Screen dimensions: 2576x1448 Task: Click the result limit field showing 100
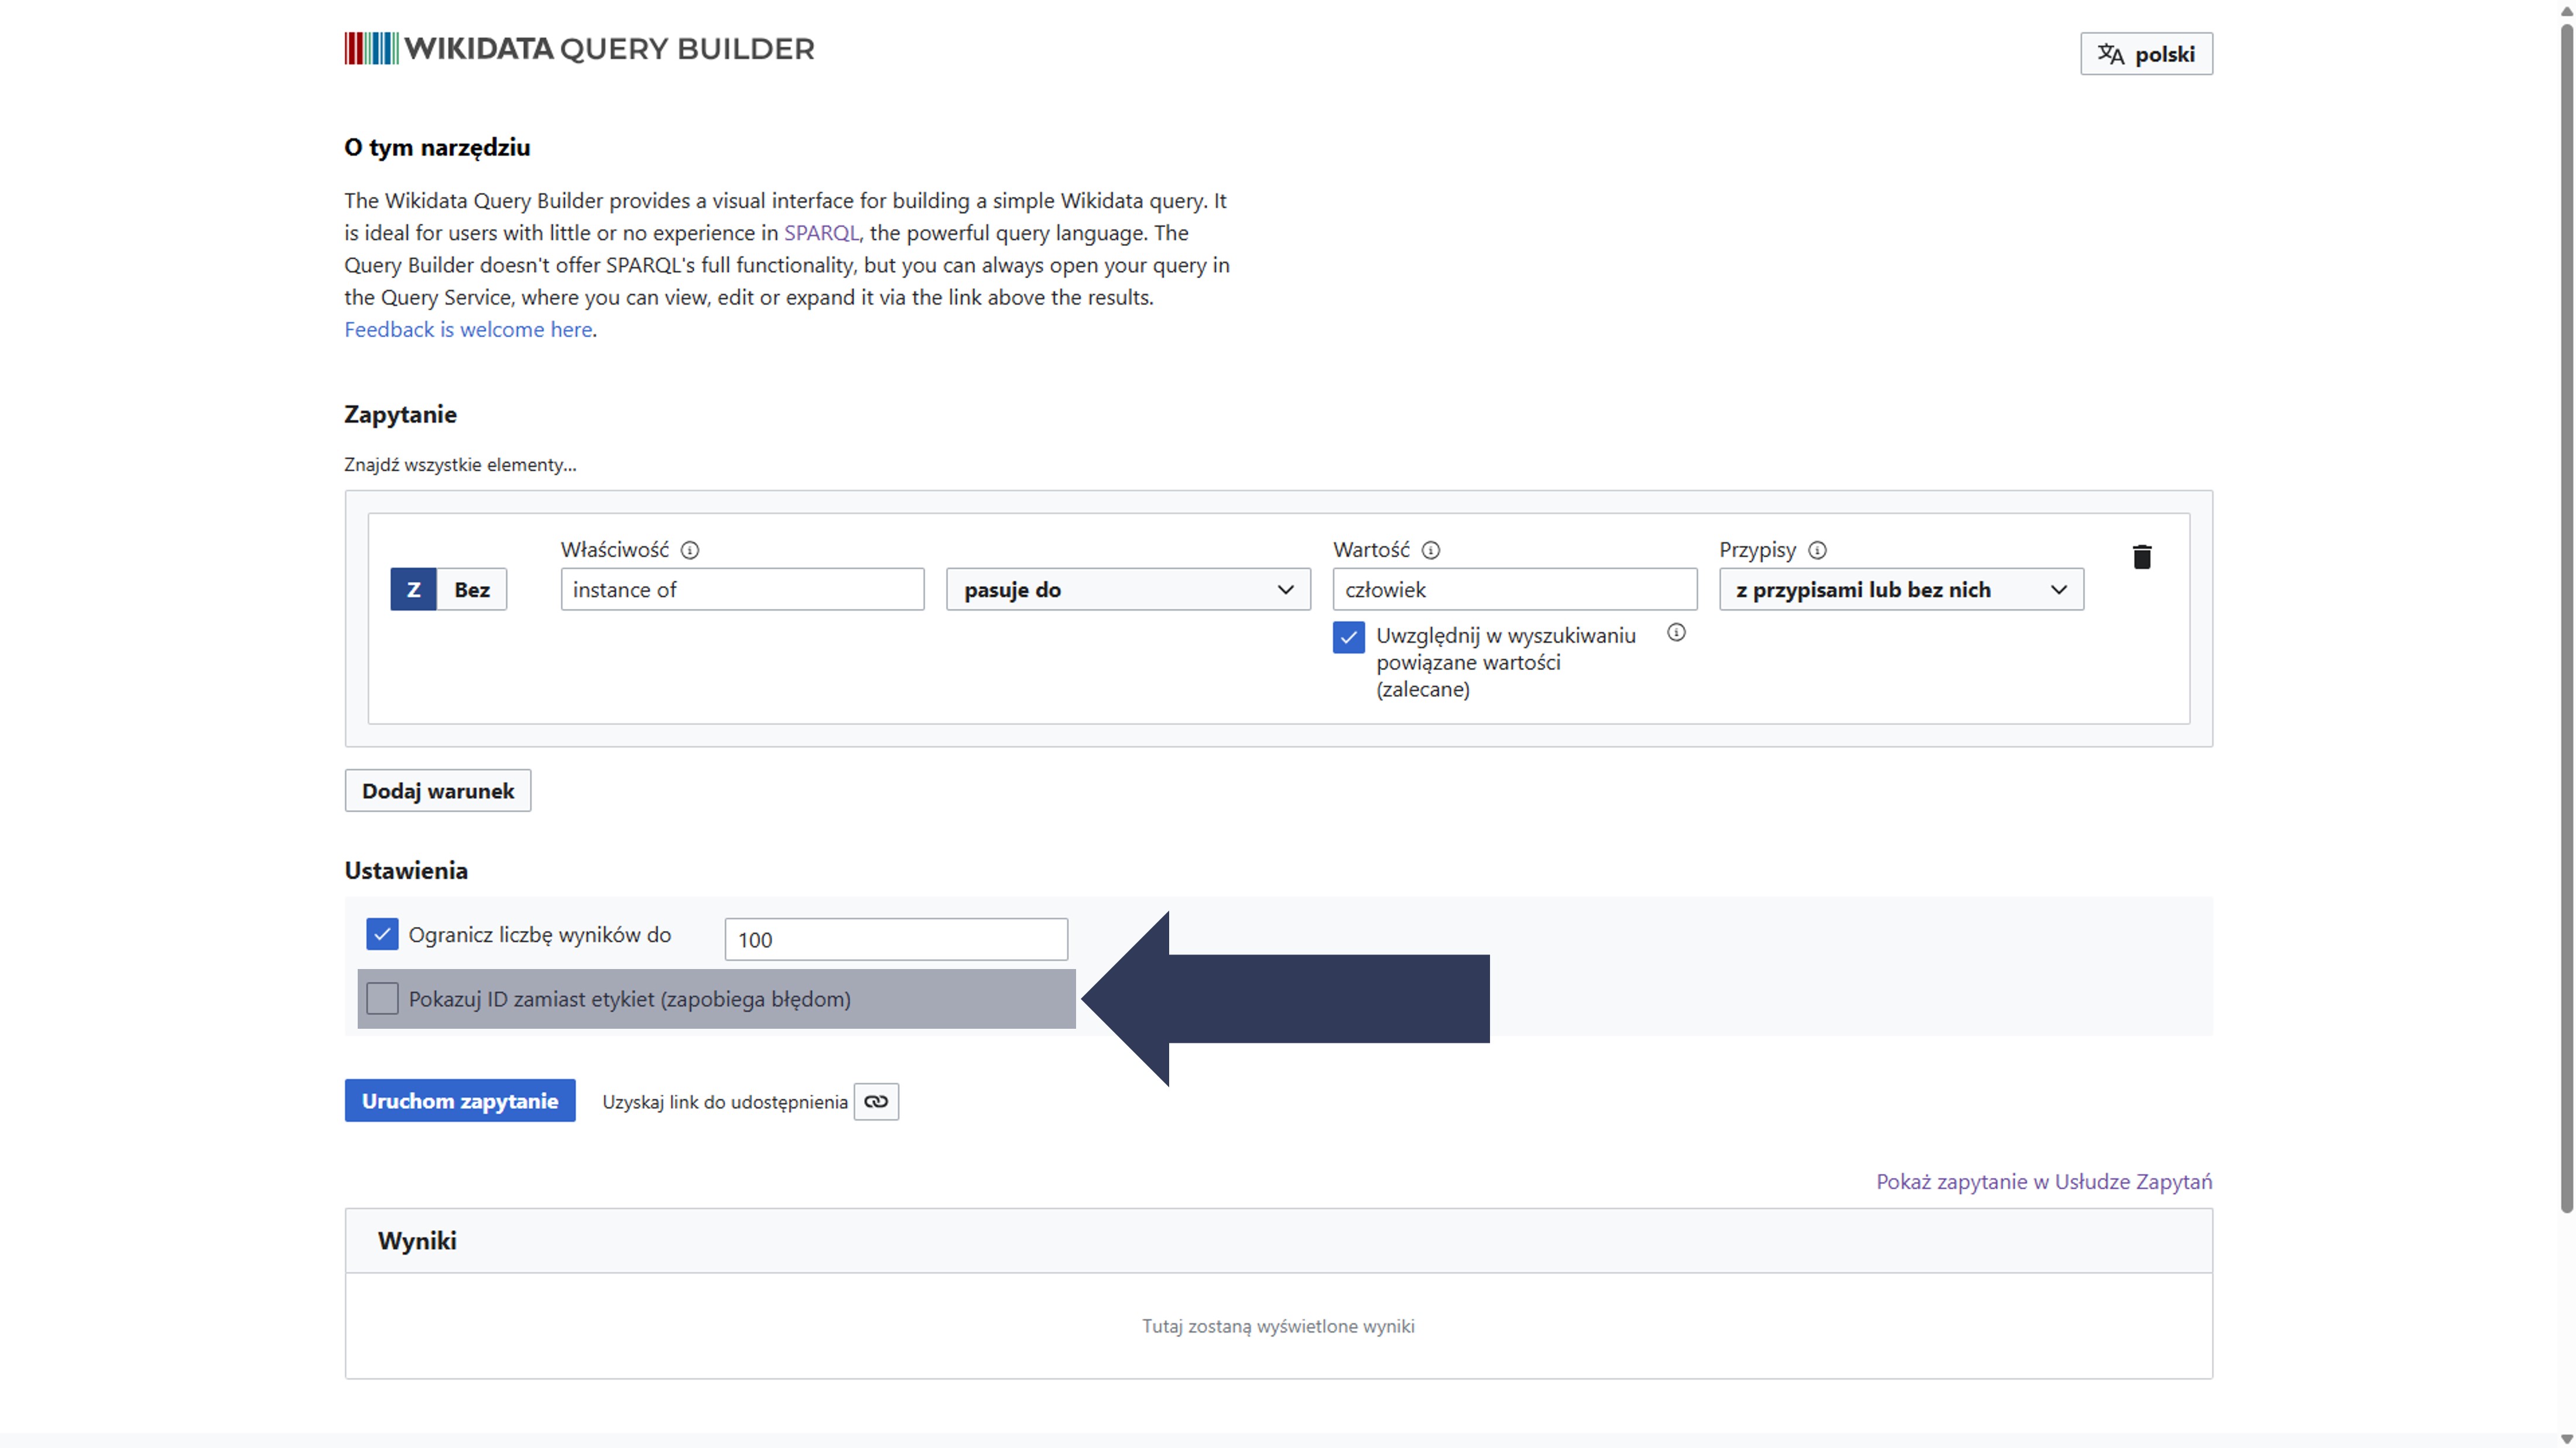click(x=895, y=940)
